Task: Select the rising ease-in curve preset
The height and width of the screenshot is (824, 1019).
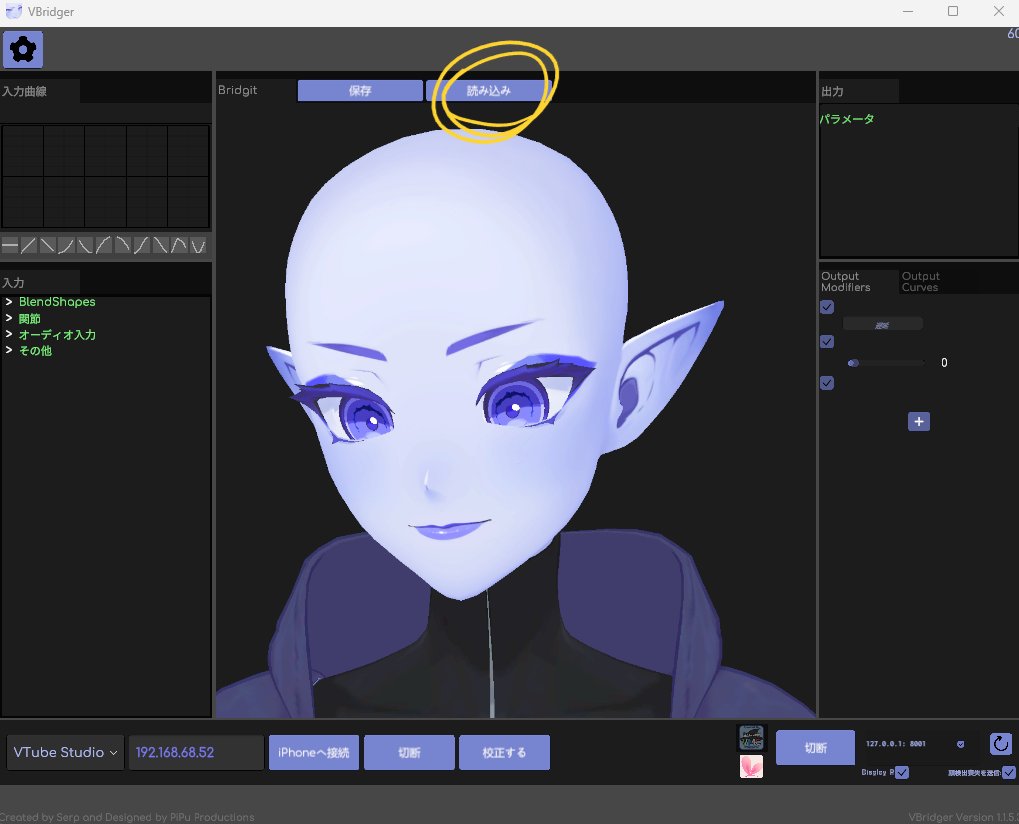Action: [66, 246]
